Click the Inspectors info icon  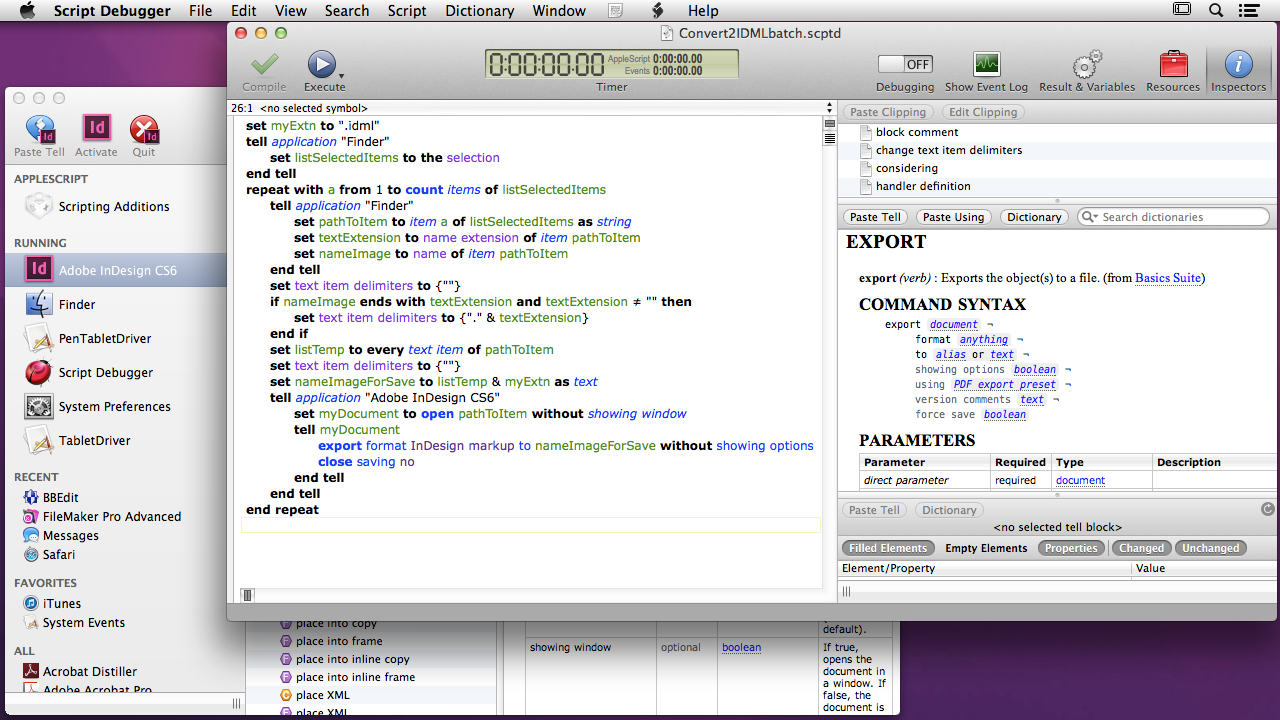coord(1238,66)
